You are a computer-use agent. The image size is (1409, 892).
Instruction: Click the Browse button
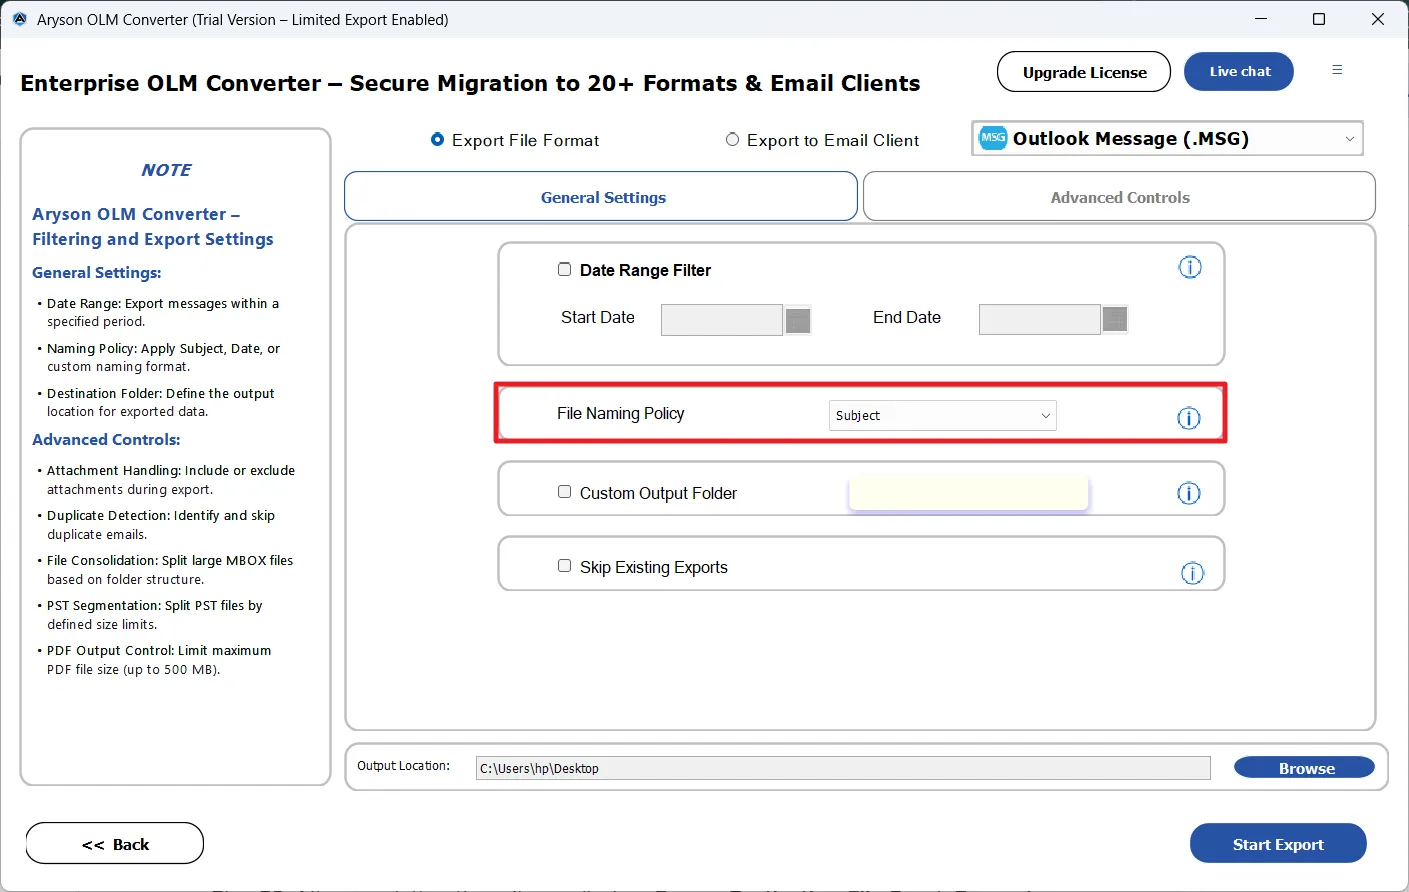coord(1304,768)
